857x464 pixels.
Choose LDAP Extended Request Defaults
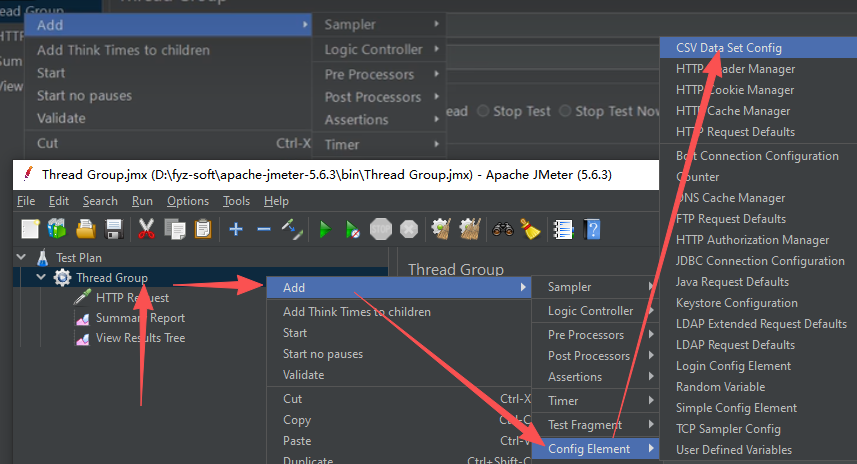tap(758, 324)
